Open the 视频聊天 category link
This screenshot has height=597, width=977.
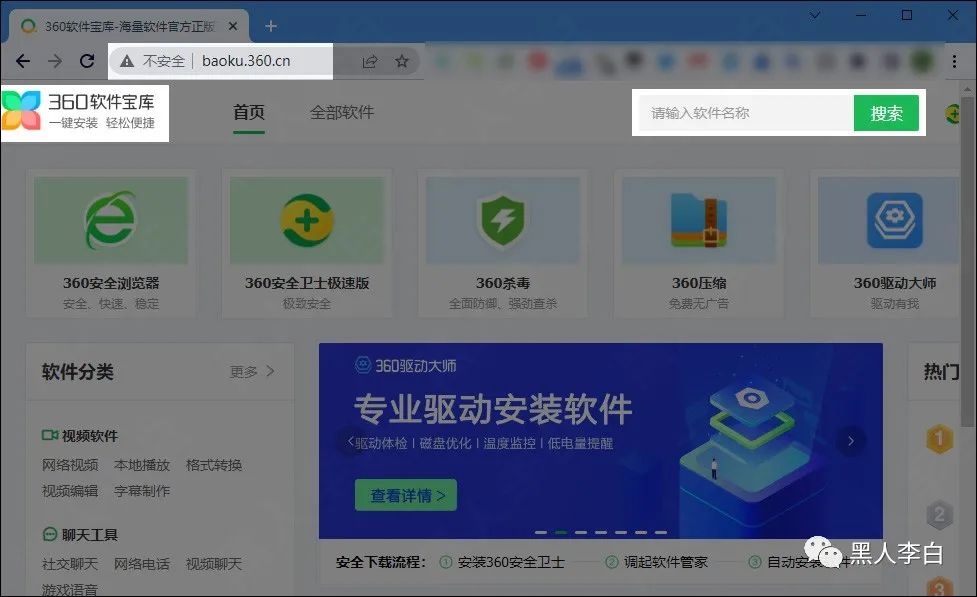tap(214, 564)
